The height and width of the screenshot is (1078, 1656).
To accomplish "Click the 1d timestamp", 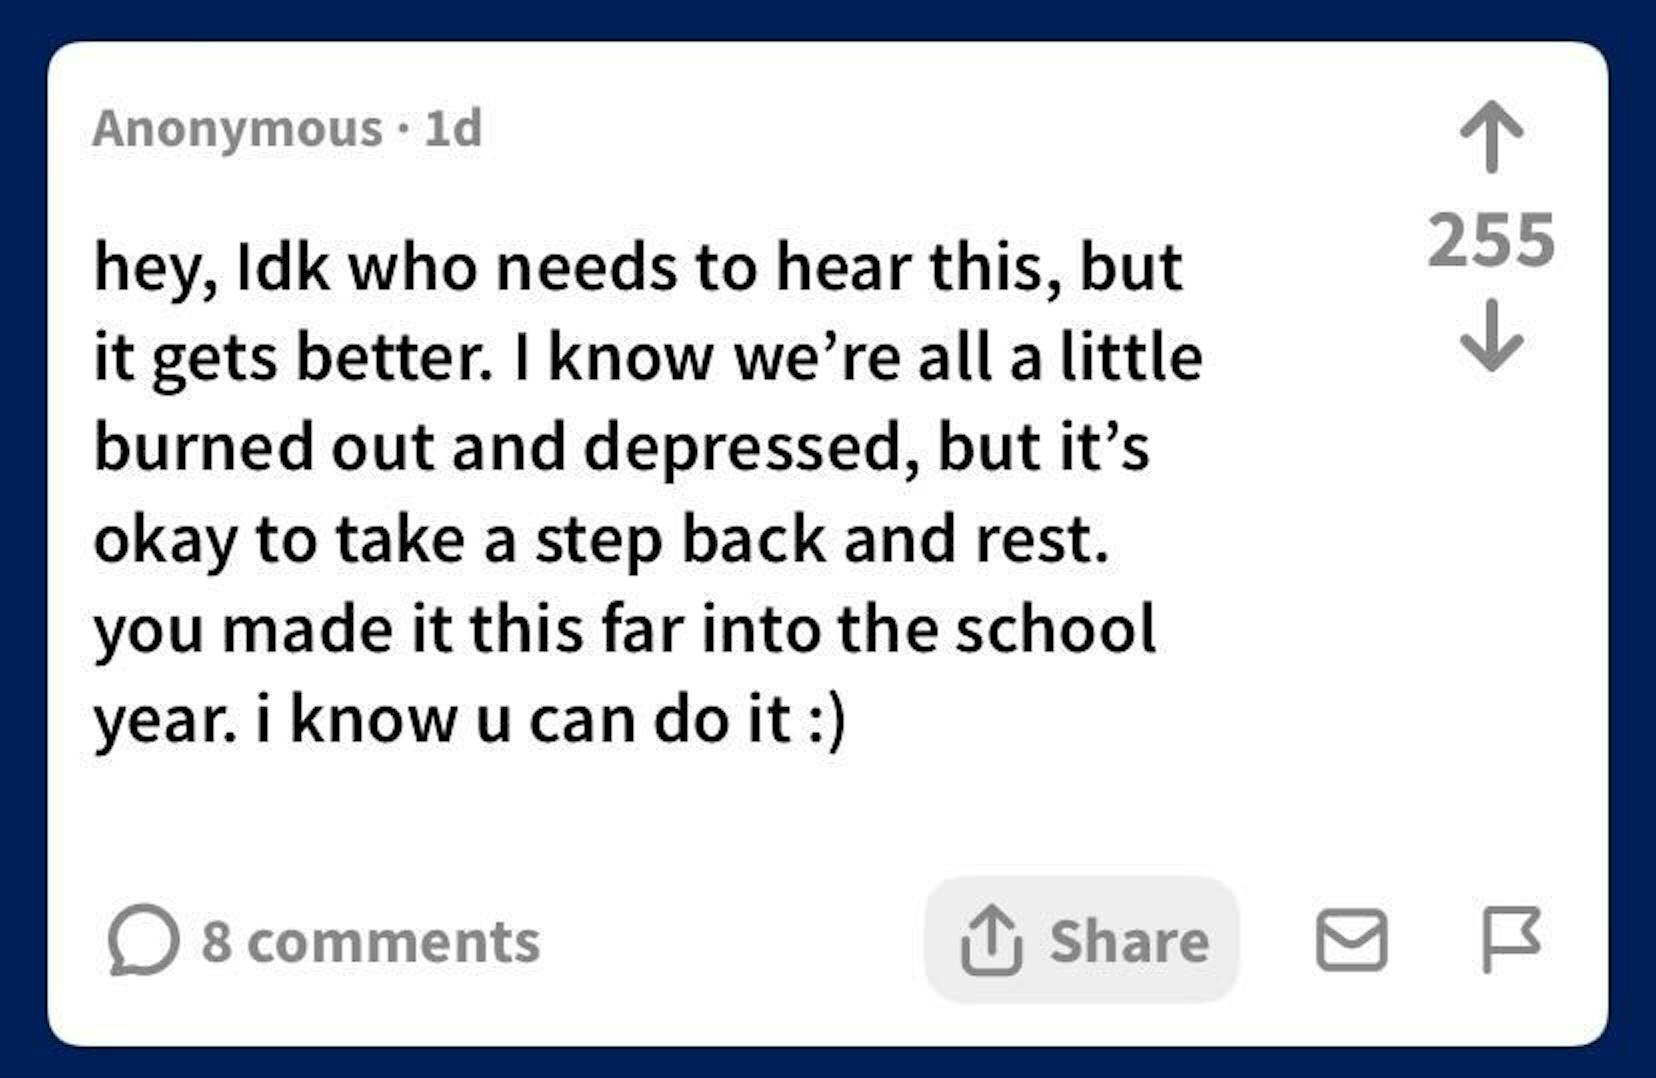I will [x=453, y=129].
